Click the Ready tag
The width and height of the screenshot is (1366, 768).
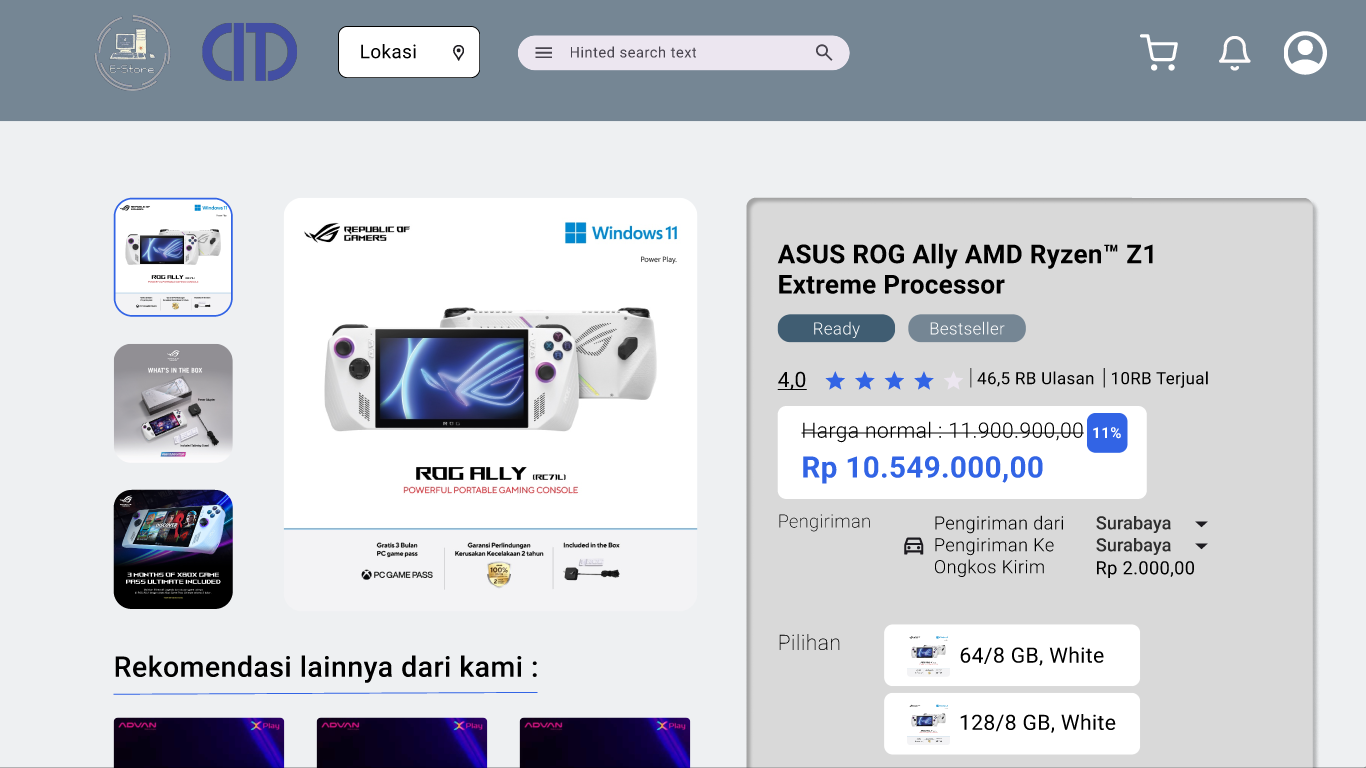[x=836, y=328]
